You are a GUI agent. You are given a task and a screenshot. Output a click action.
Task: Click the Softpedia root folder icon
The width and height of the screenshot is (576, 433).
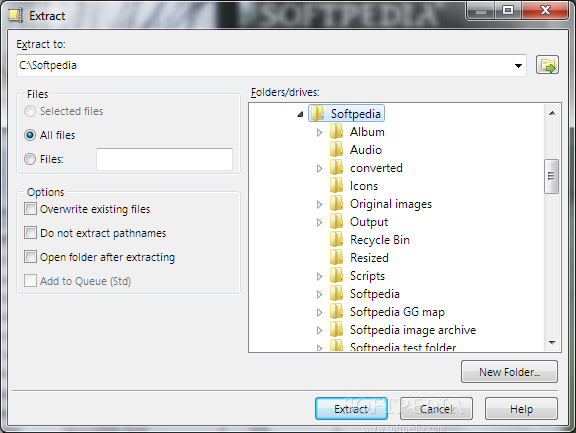[x=318, y=113]
